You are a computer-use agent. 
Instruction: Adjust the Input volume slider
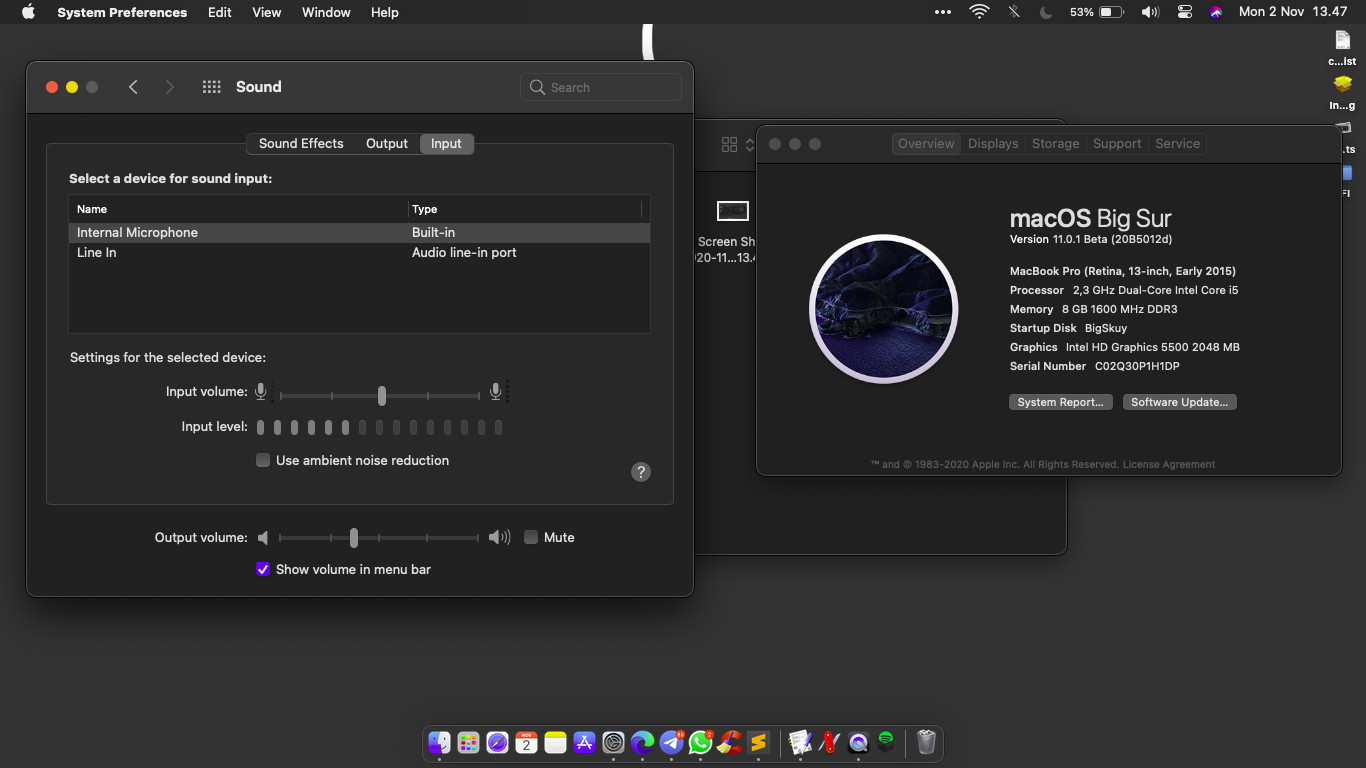pyautogui.click(x=381, y=395)
